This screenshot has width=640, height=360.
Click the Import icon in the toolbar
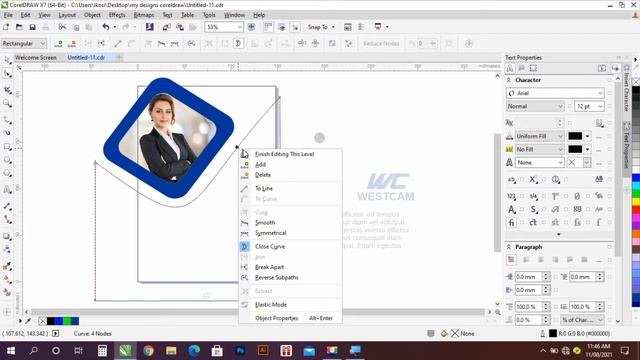(x=167, y=27)
